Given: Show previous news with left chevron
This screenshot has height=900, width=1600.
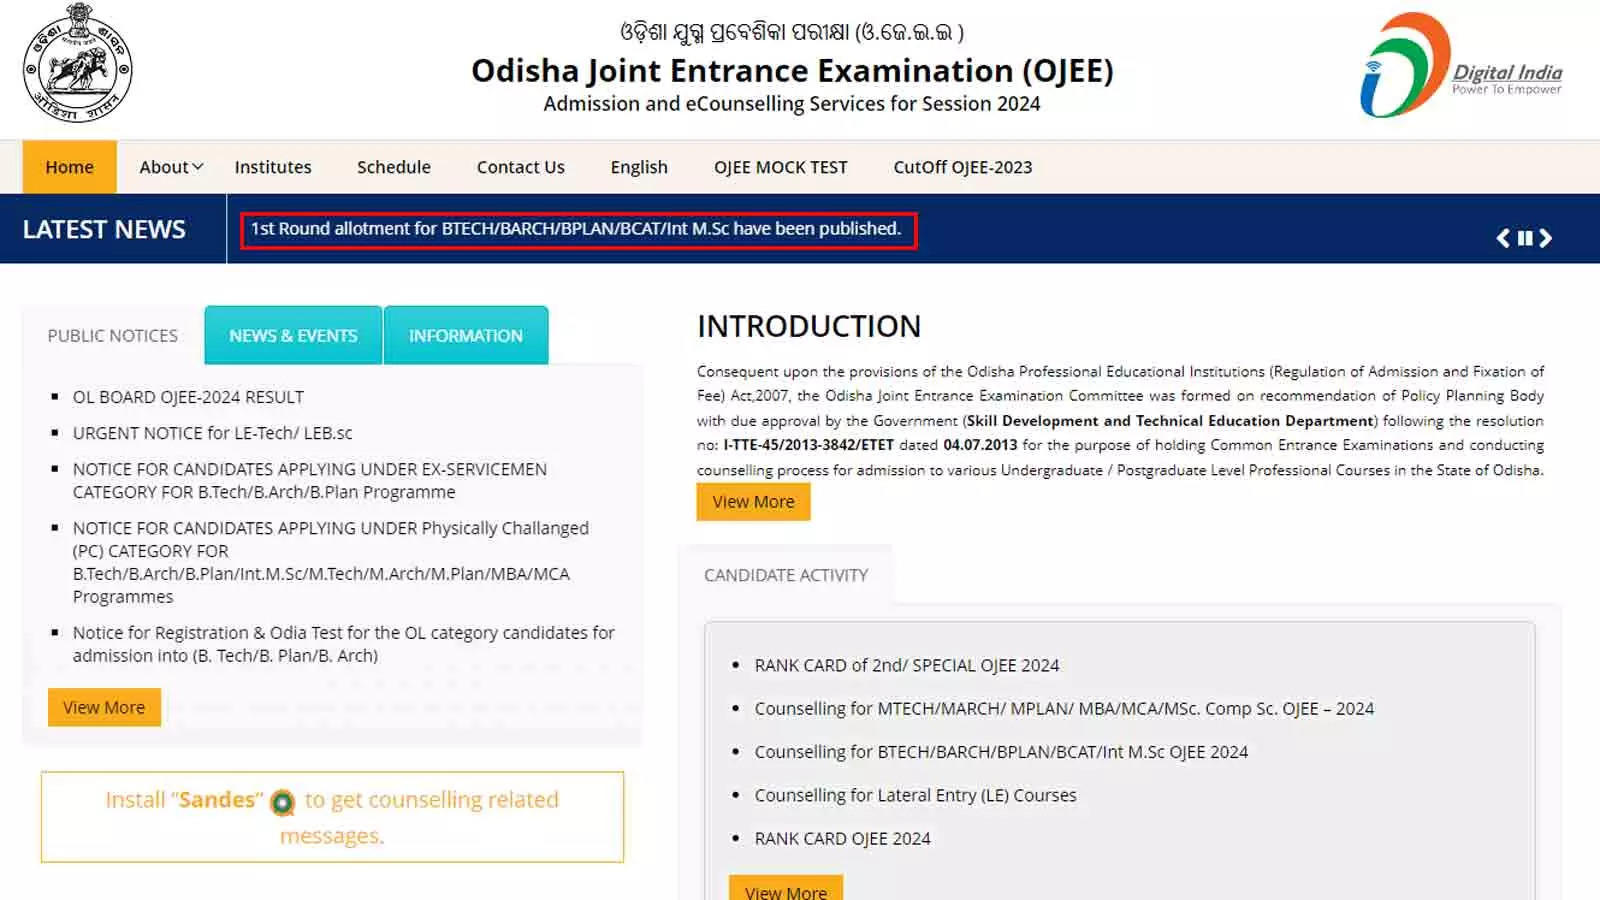Looking at the screenshot, I should pyautogui.click(x=1503, y=238).
